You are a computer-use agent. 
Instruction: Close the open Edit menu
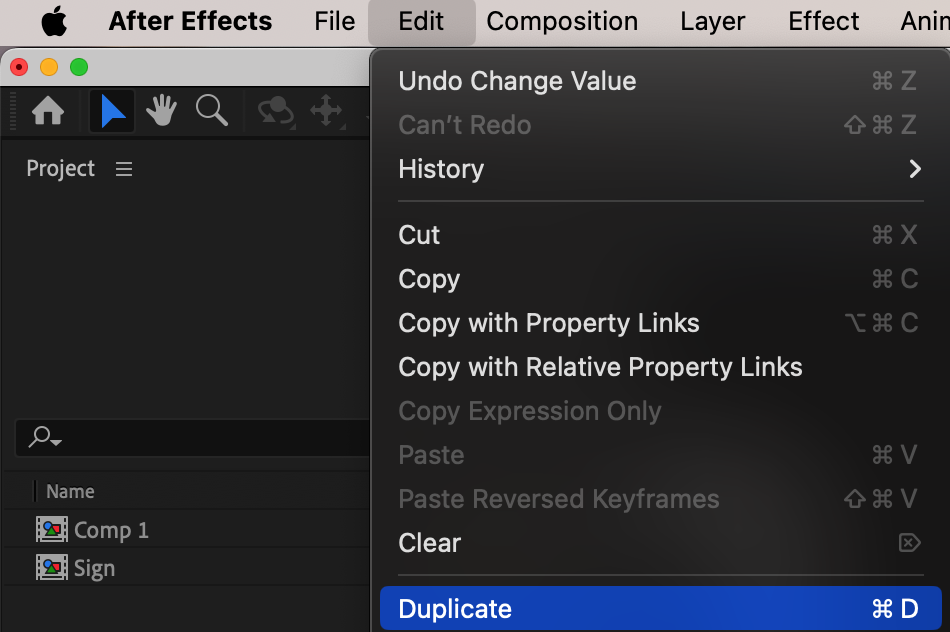pyautogui.click(x=421, y=22)
